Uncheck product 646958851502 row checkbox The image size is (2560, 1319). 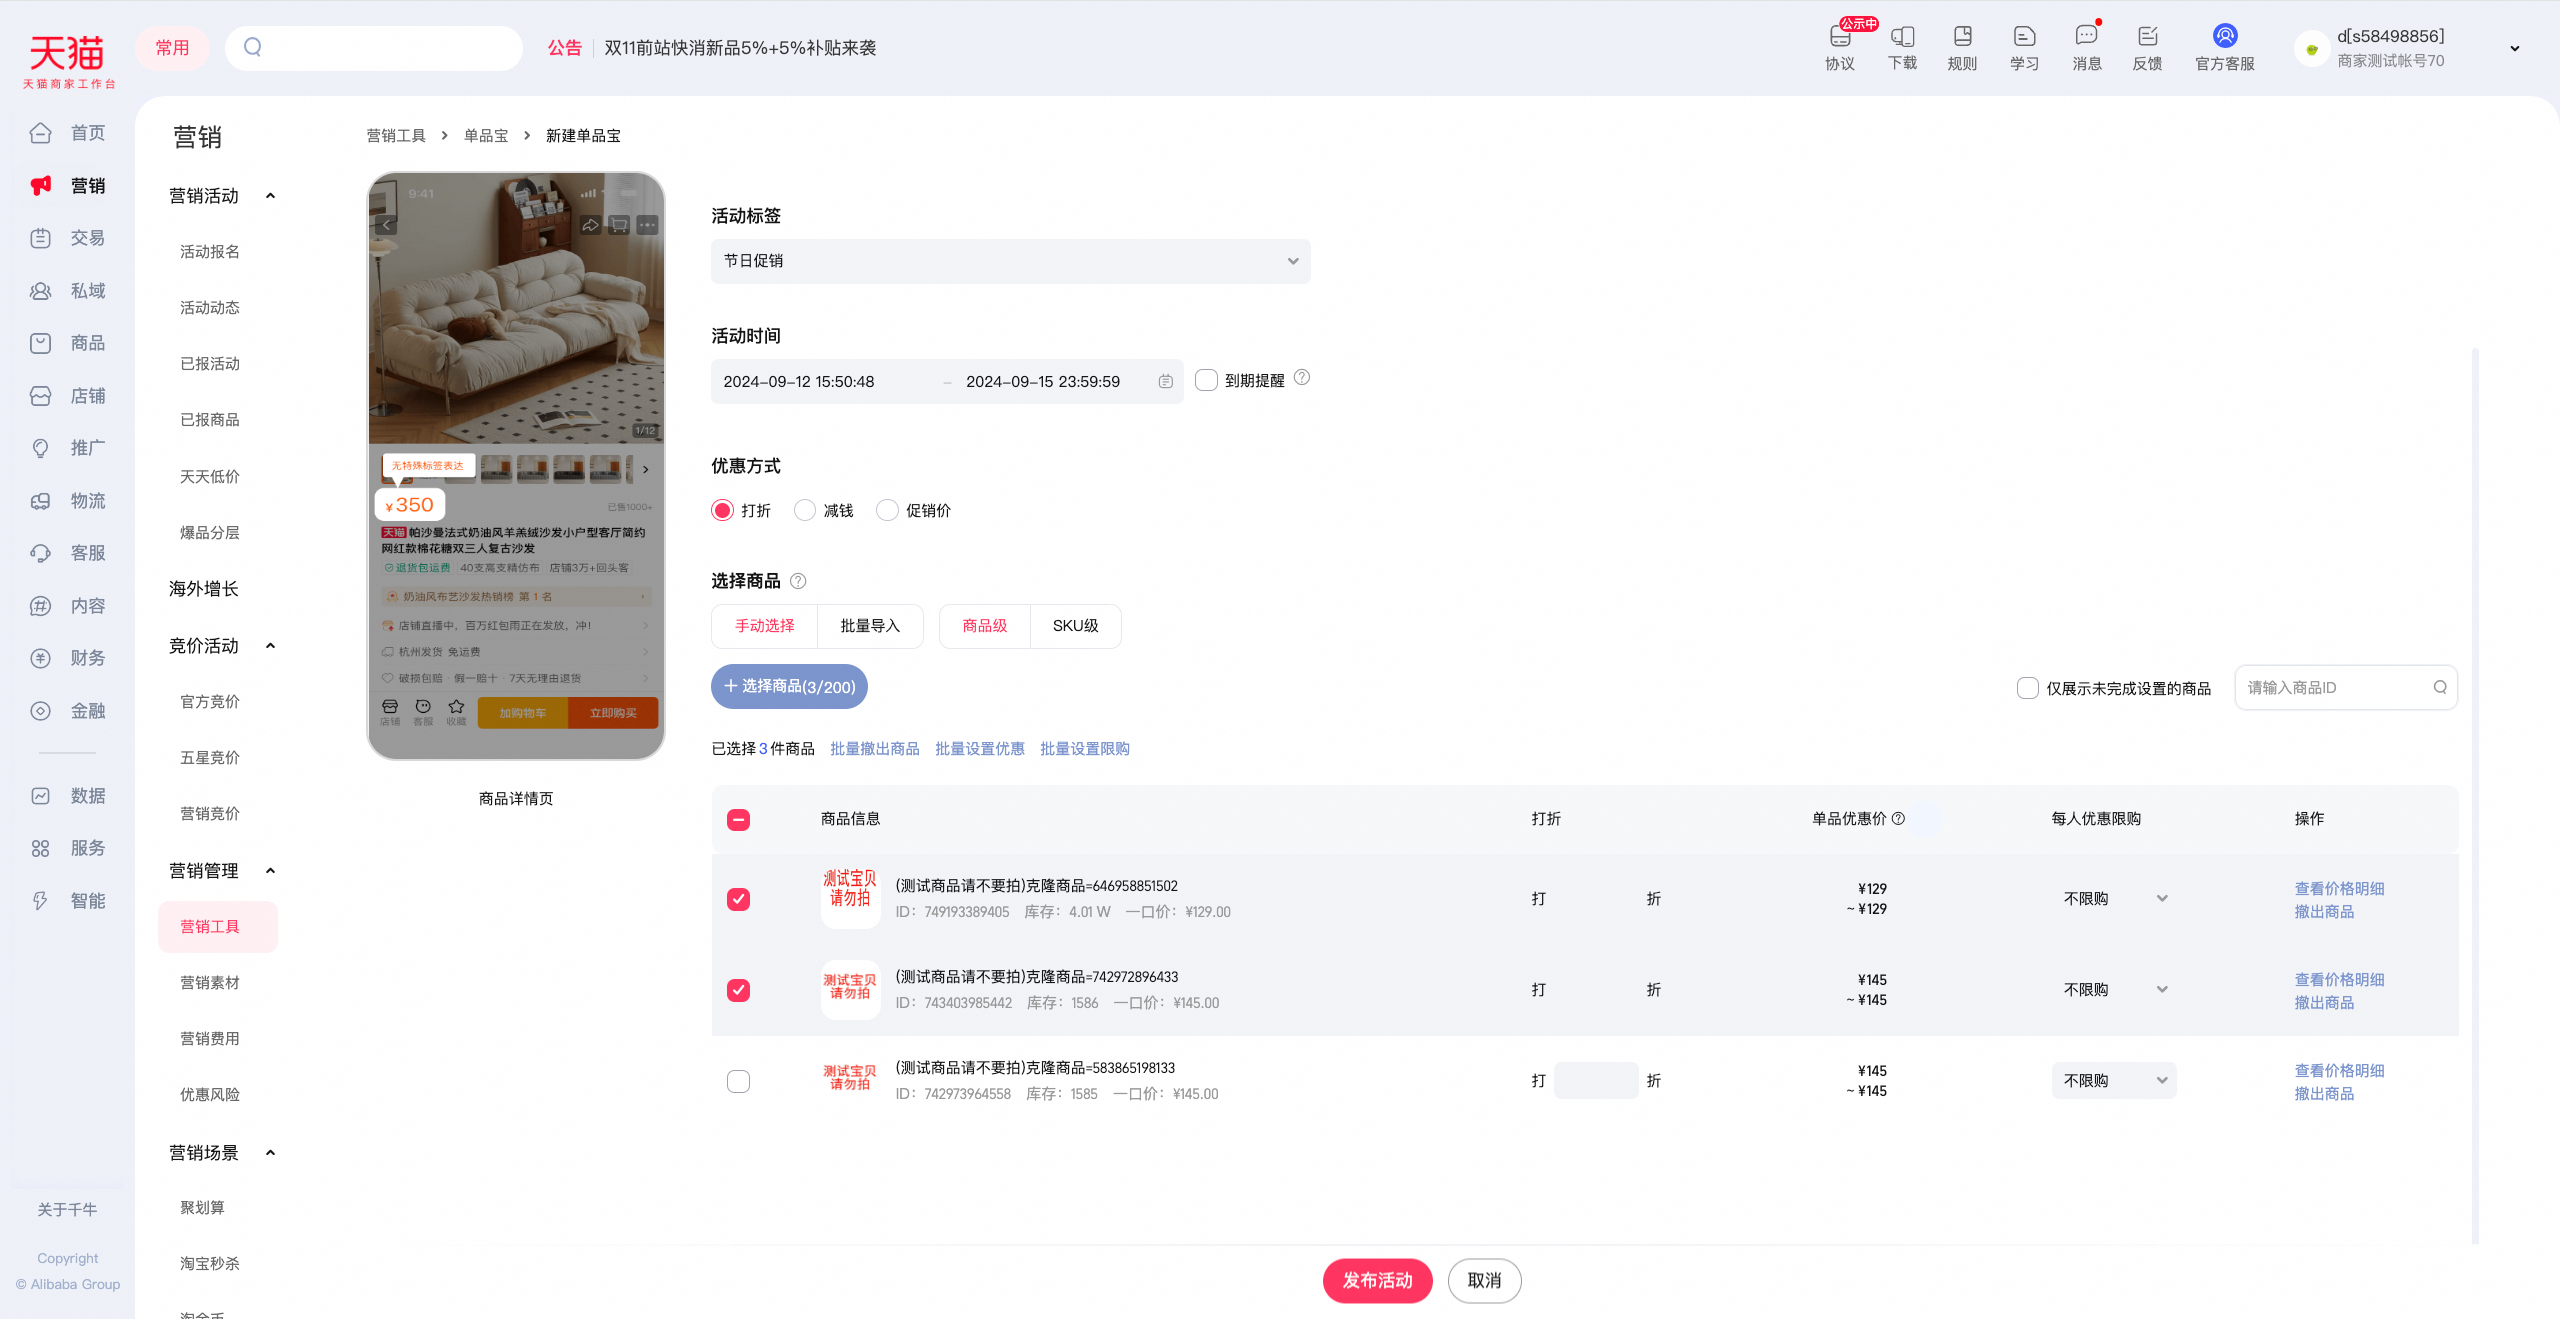tap(738, 899)
